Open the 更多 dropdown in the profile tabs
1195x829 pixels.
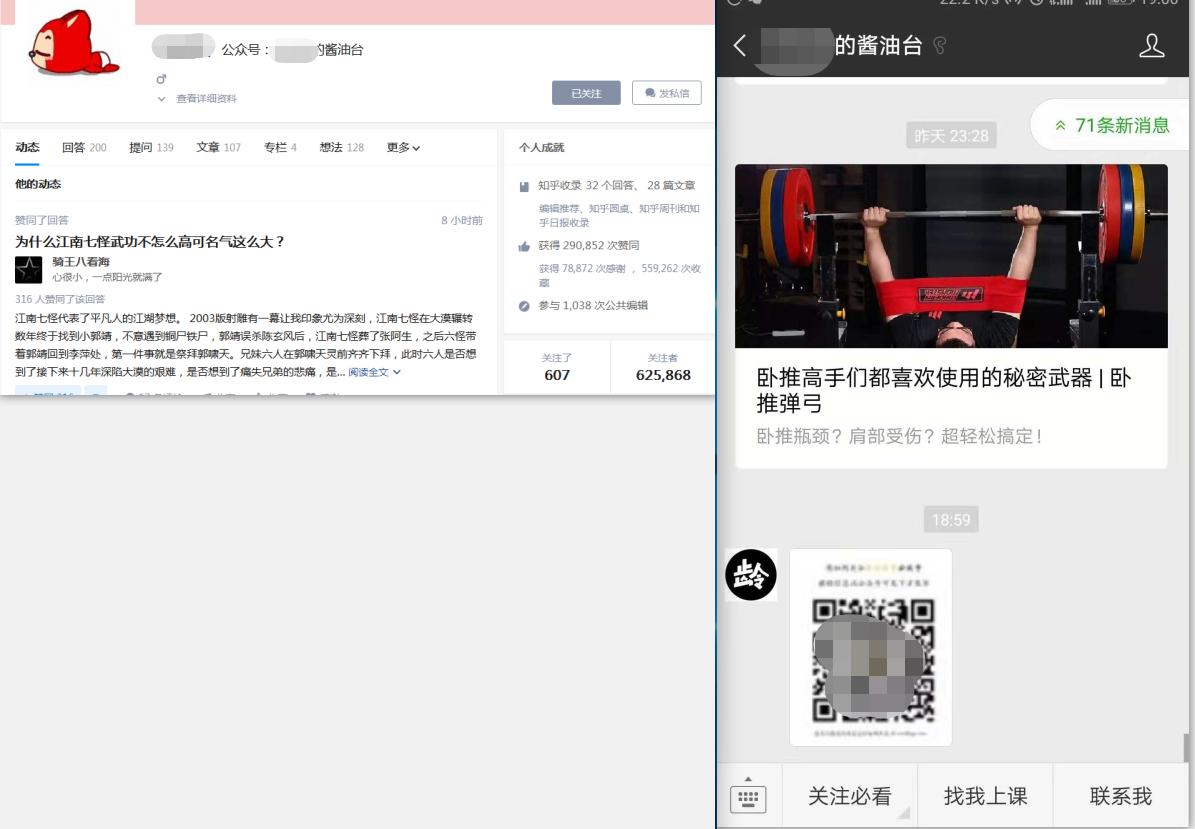tap(404, 147)
